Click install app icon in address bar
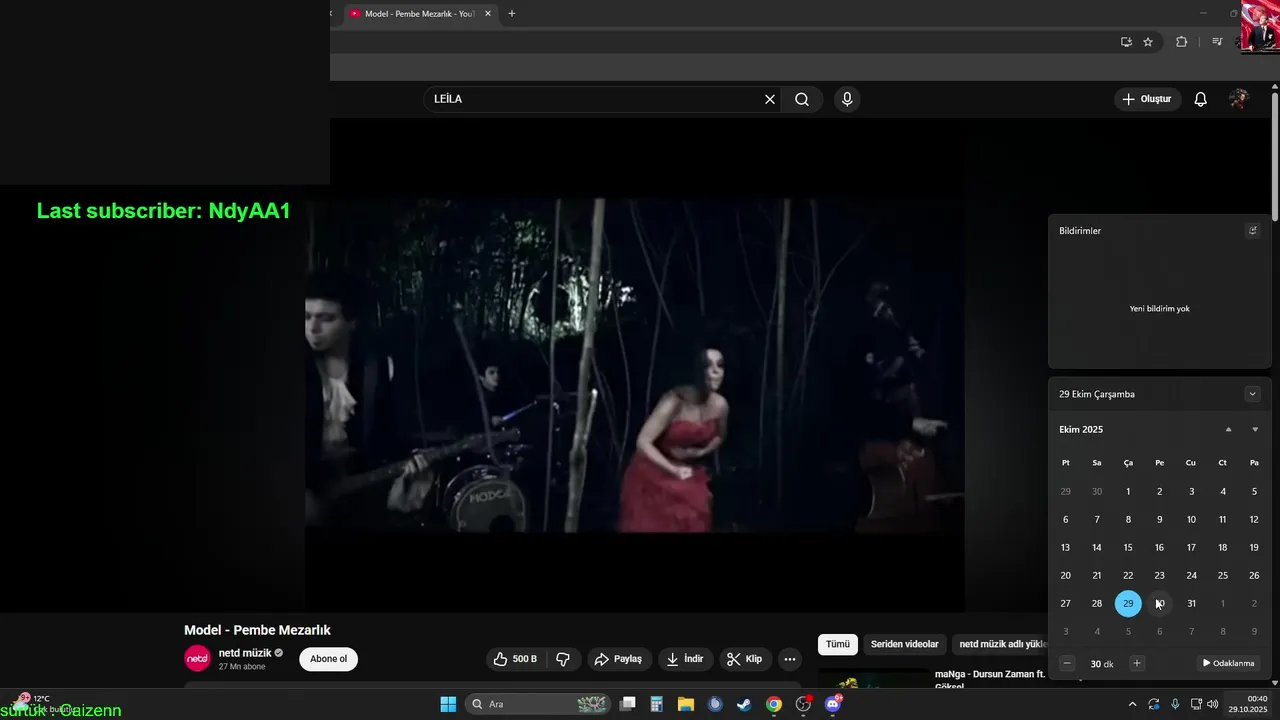This screenshot has height=720, width=1280. (1126, 42)
